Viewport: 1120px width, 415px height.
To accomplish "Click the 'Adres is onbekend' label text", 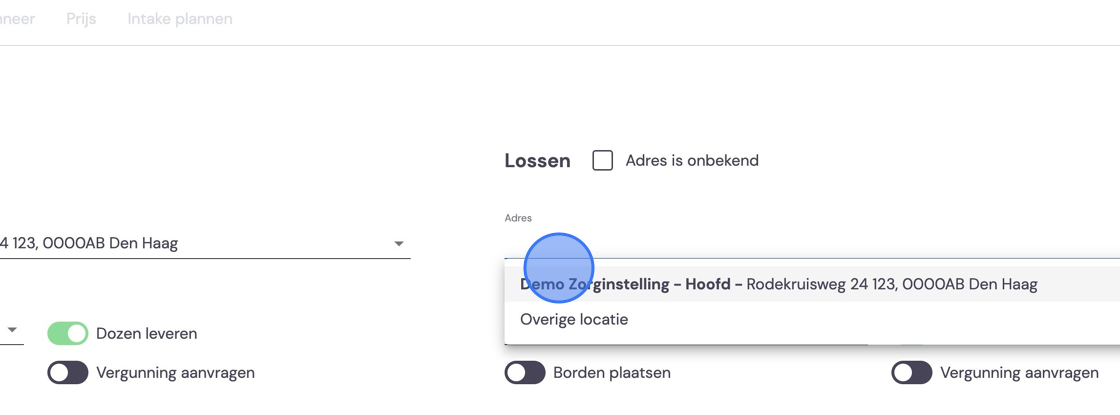I will [692, 161].
